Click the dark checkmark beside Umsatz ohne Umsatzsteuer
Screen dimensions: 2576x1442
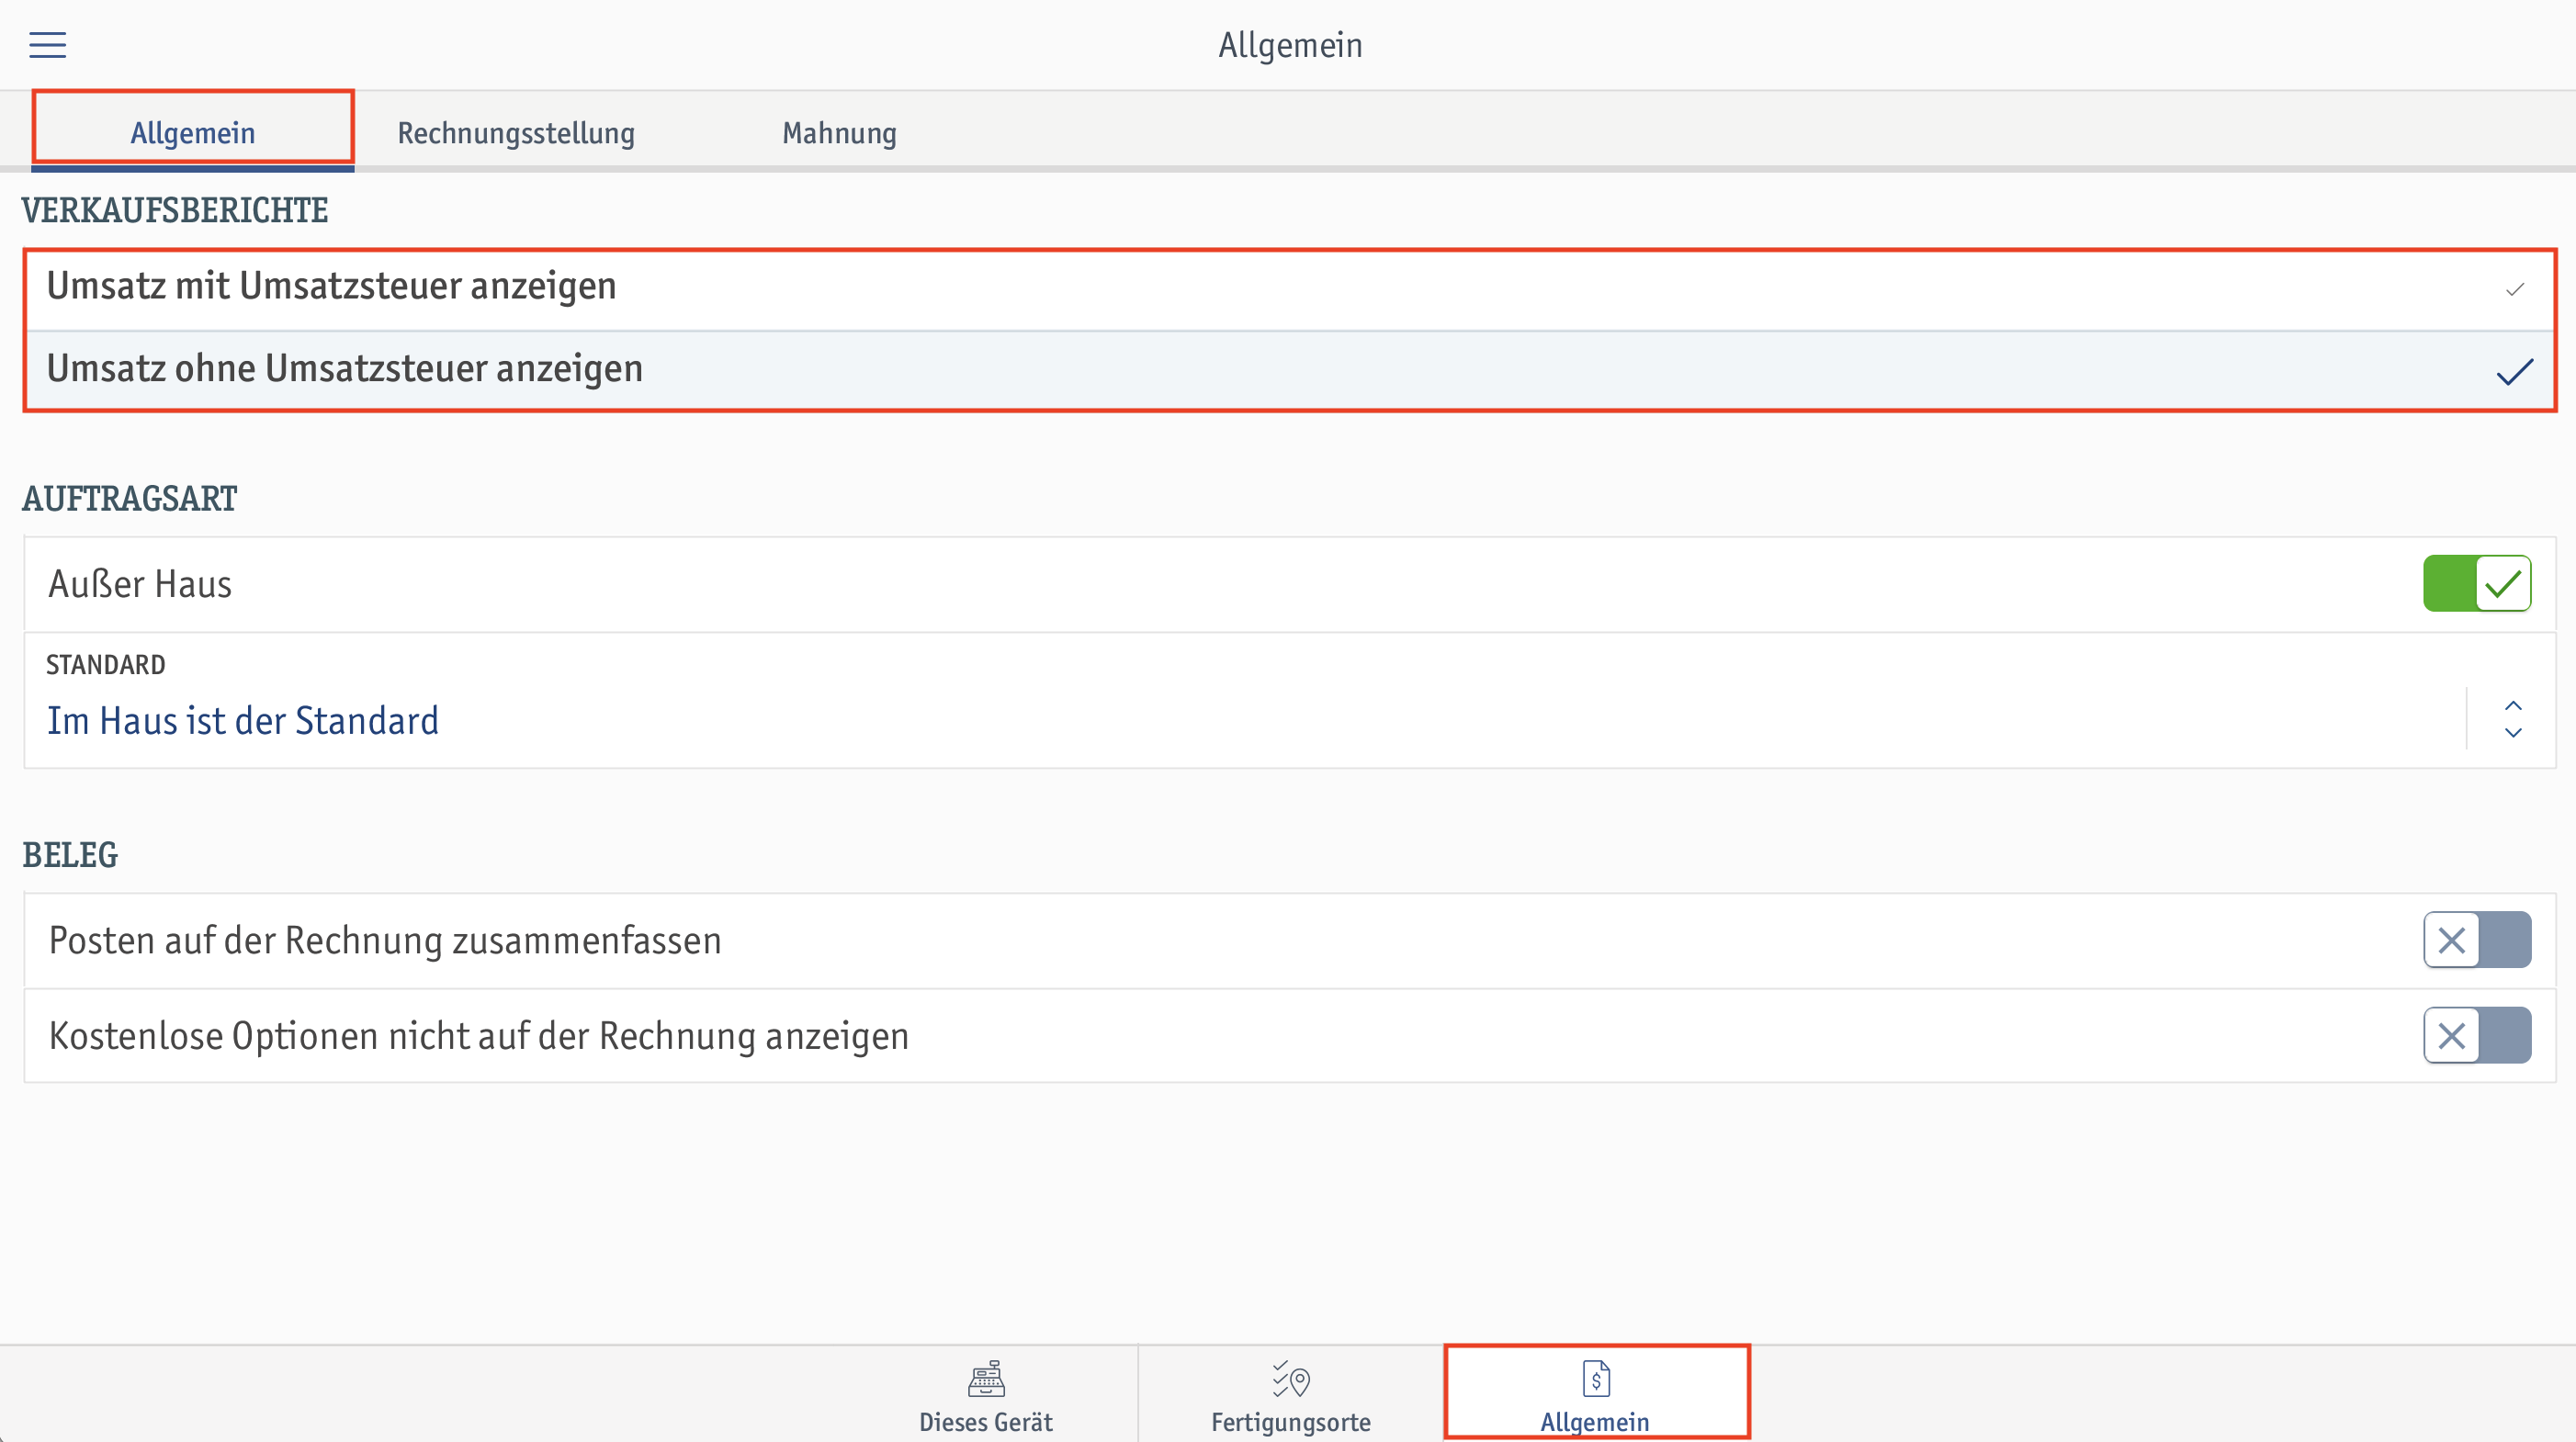(x=2514, y=371)
